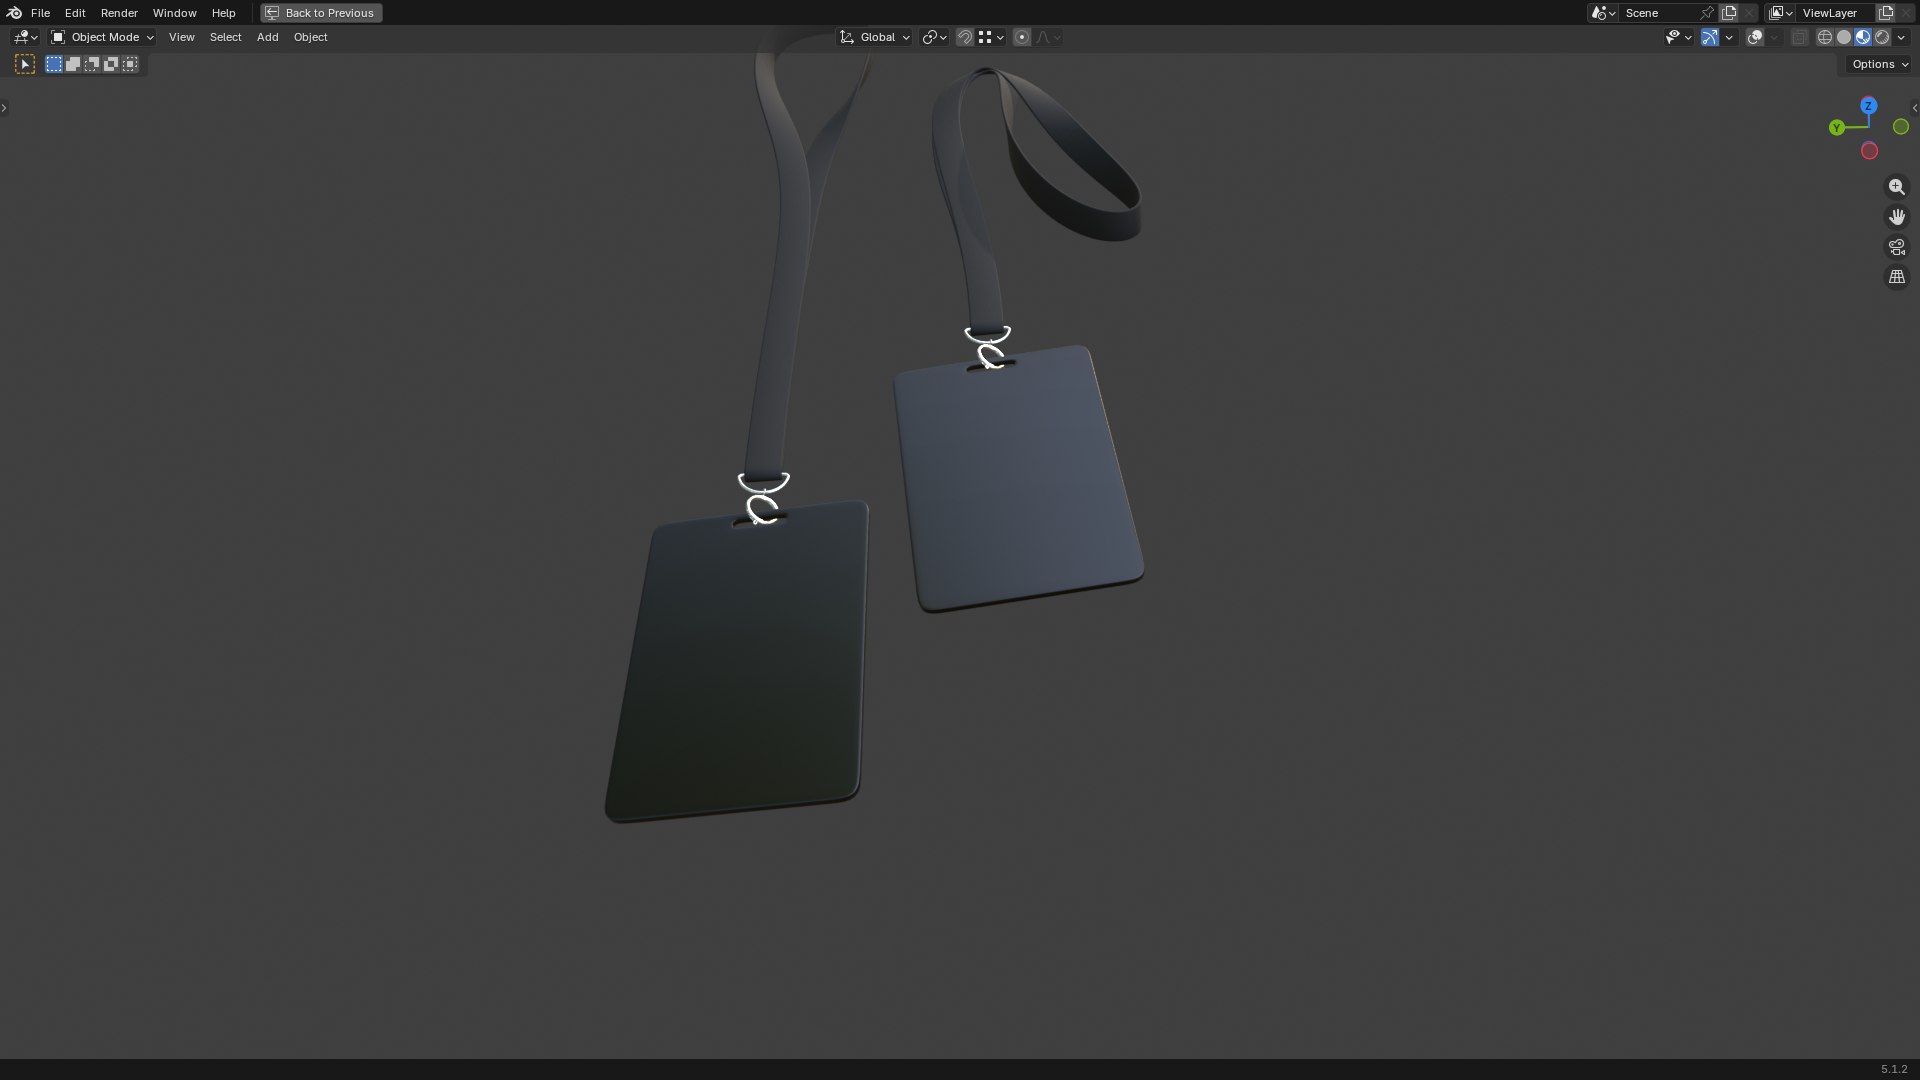
Task: Choose Subtract Existing Selection mode icon
Action: pyautogui.click(x=92, y=64)
